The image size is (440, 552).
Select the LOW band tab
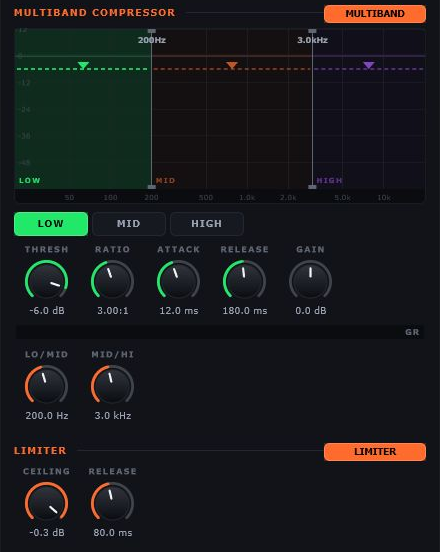tap(51, 224)
